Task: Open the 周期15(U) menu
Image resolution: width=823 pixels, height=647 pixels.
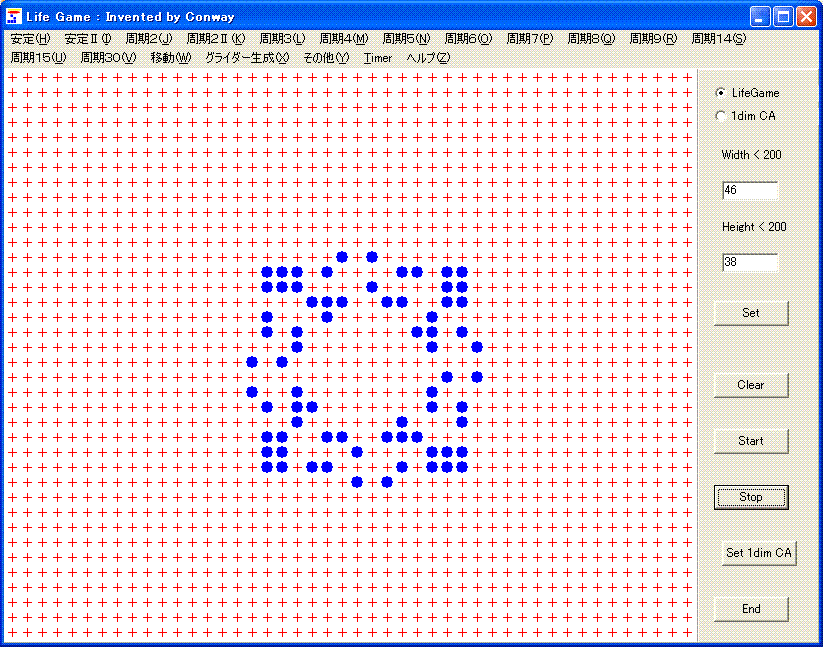Action: pos(38,58)
